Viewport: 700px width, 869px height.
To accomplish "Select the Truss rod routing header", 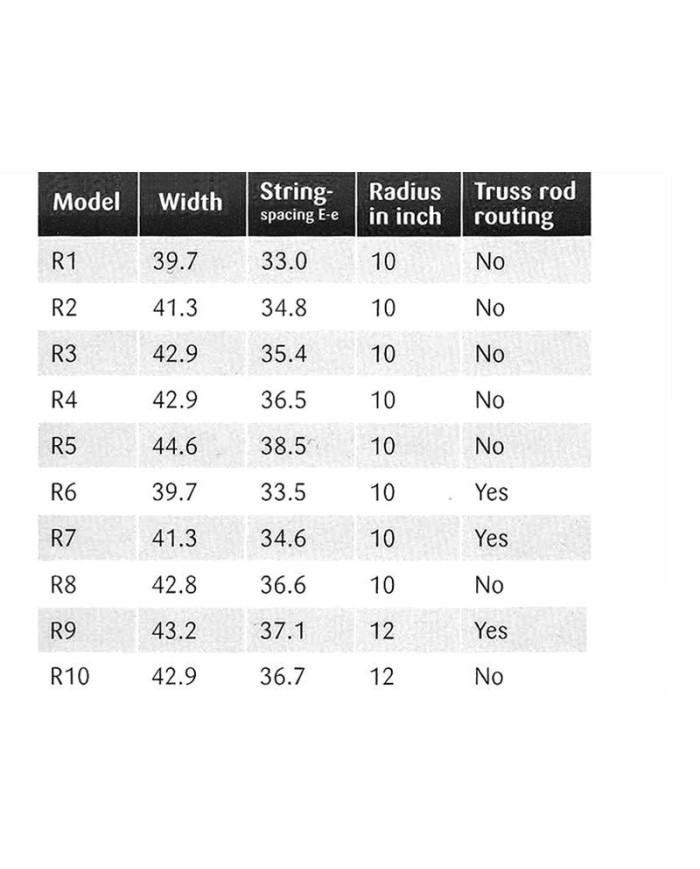I will pyautogui.click(x=524, y=203).
